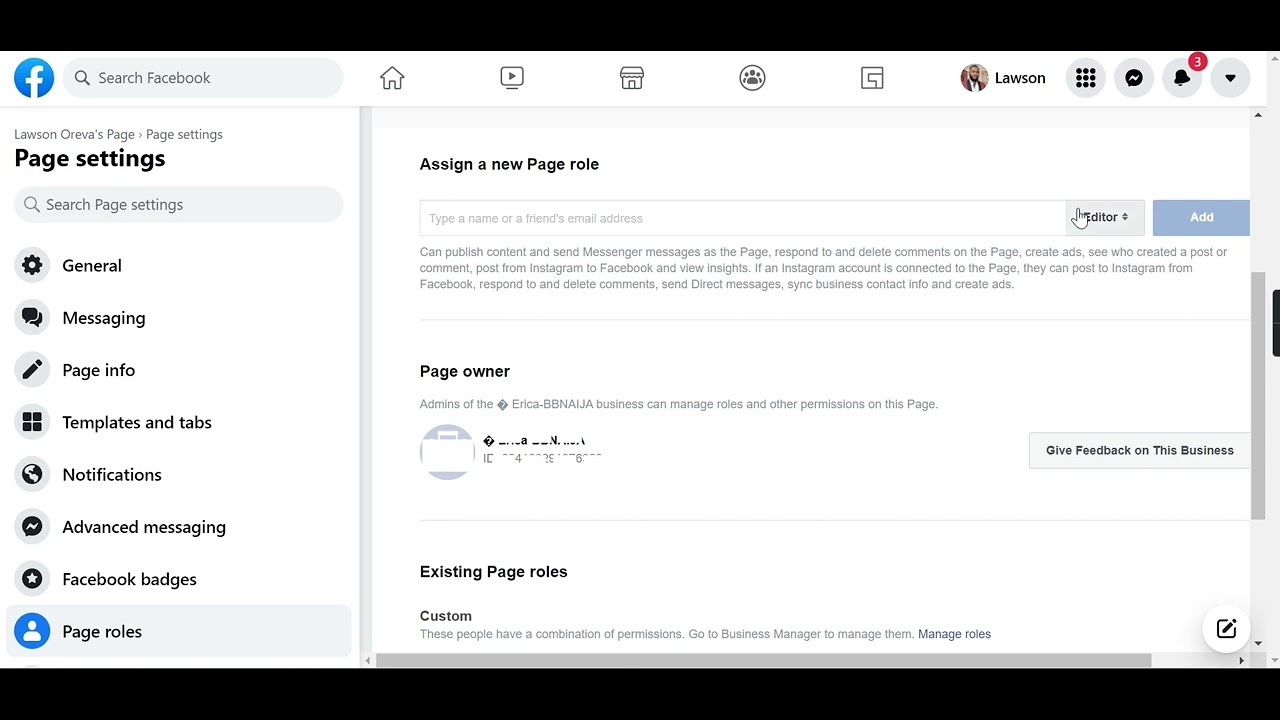
Task: Click the Notifications globe icon
Action: point(32,475)
